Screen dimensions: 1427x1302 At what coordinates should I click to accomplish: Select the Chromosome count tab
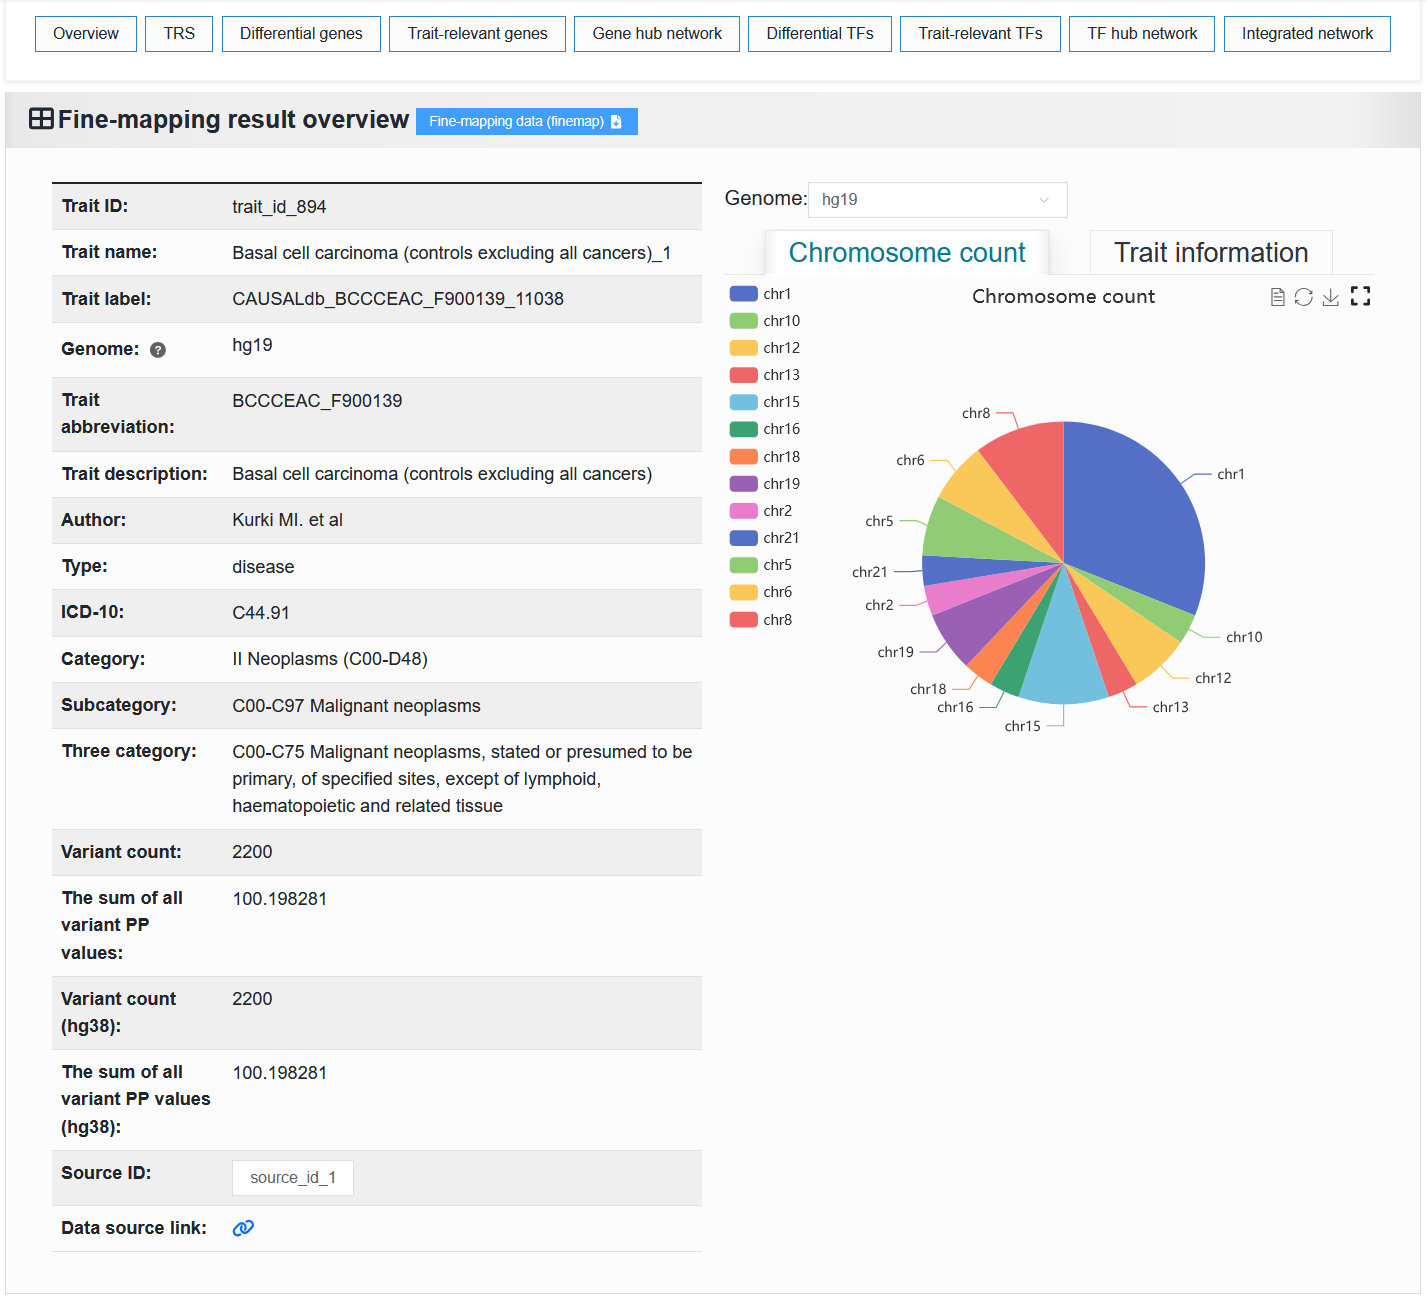click(906, 253)
